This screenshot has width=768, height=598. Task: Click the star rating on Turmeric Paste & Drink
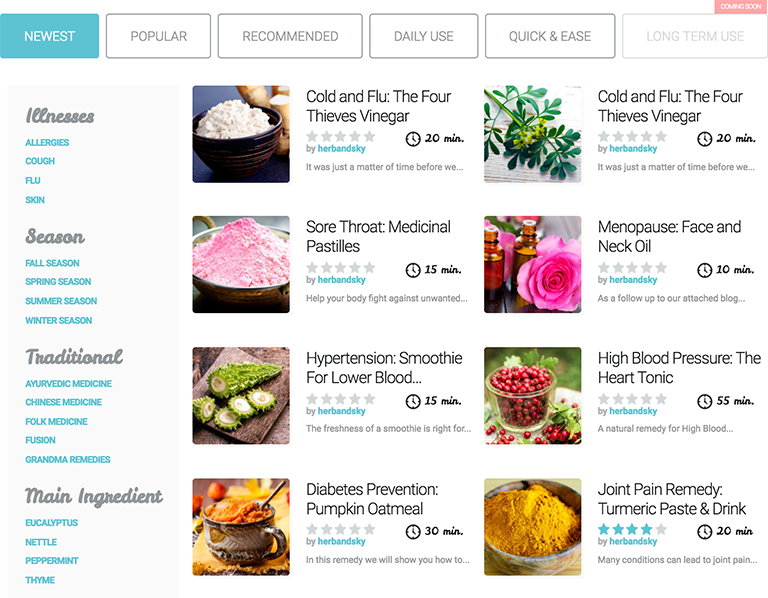pyautogui.click(x=632, y=529)
